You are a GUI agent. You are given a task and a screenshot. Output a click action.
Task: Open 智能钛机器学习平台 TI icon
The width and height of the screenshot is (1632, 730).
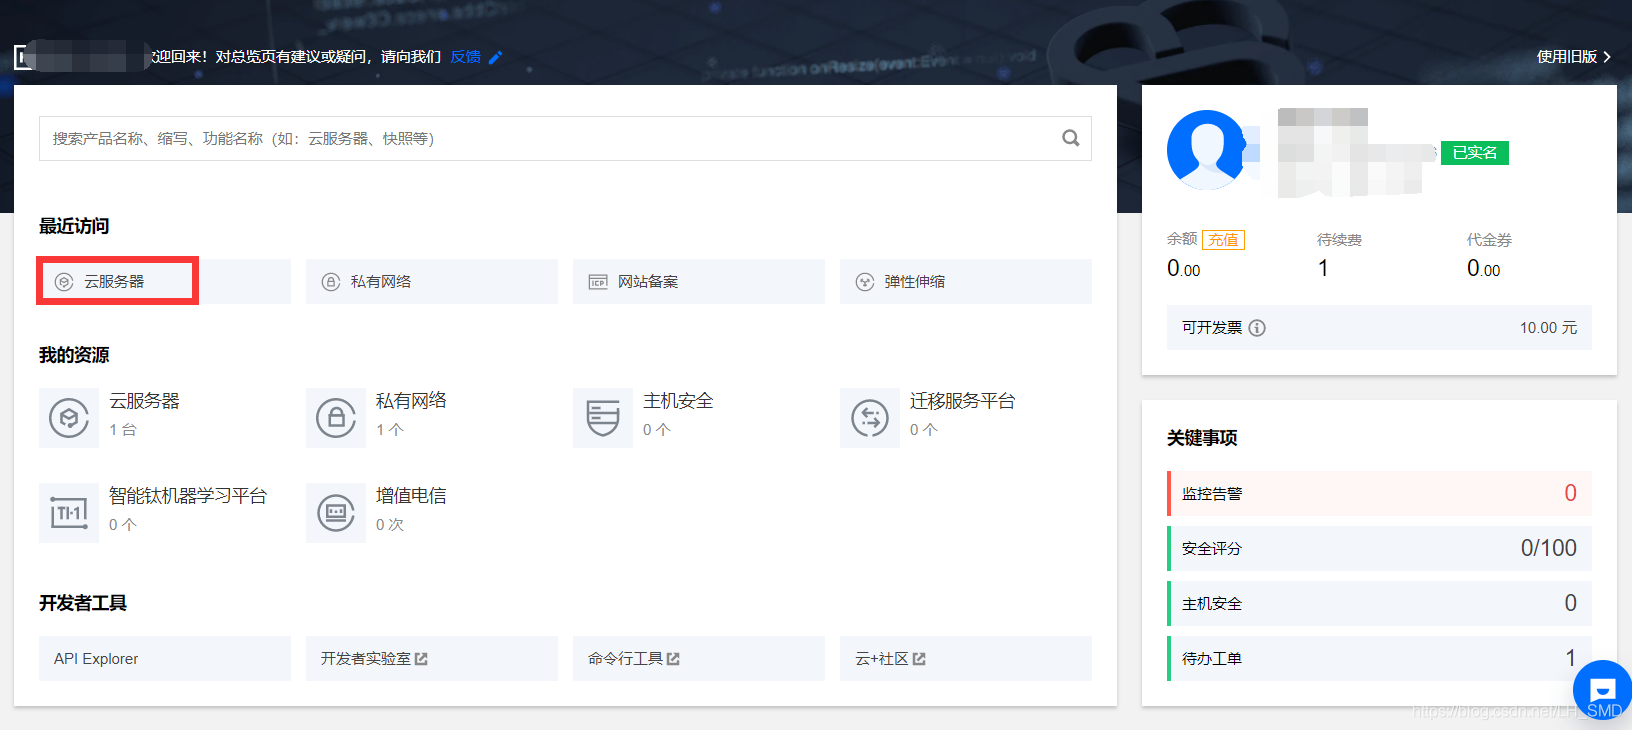tap(69, 513)
